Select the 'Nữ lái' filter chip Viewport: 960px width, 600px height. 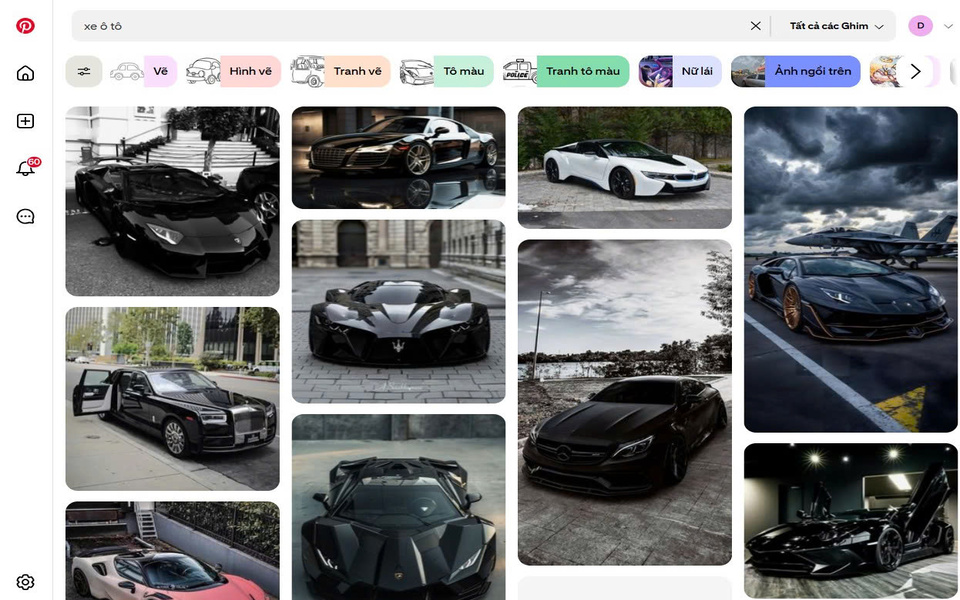pos(680,71)
